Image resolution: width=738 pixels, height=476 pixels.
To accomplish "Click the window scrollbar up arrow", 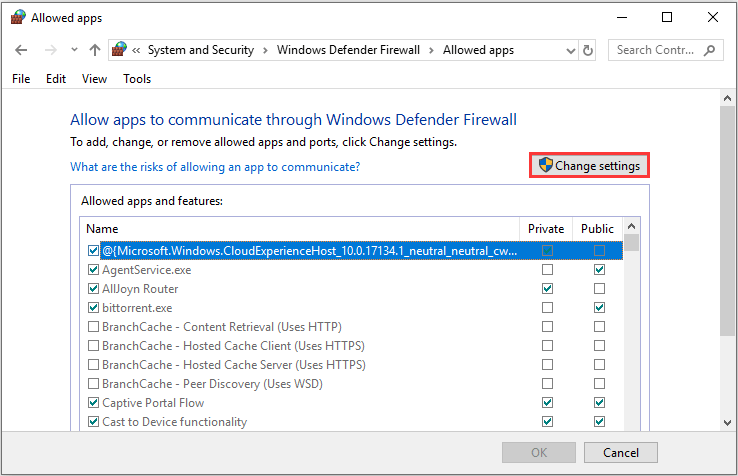I will click(x=727, y=98).
